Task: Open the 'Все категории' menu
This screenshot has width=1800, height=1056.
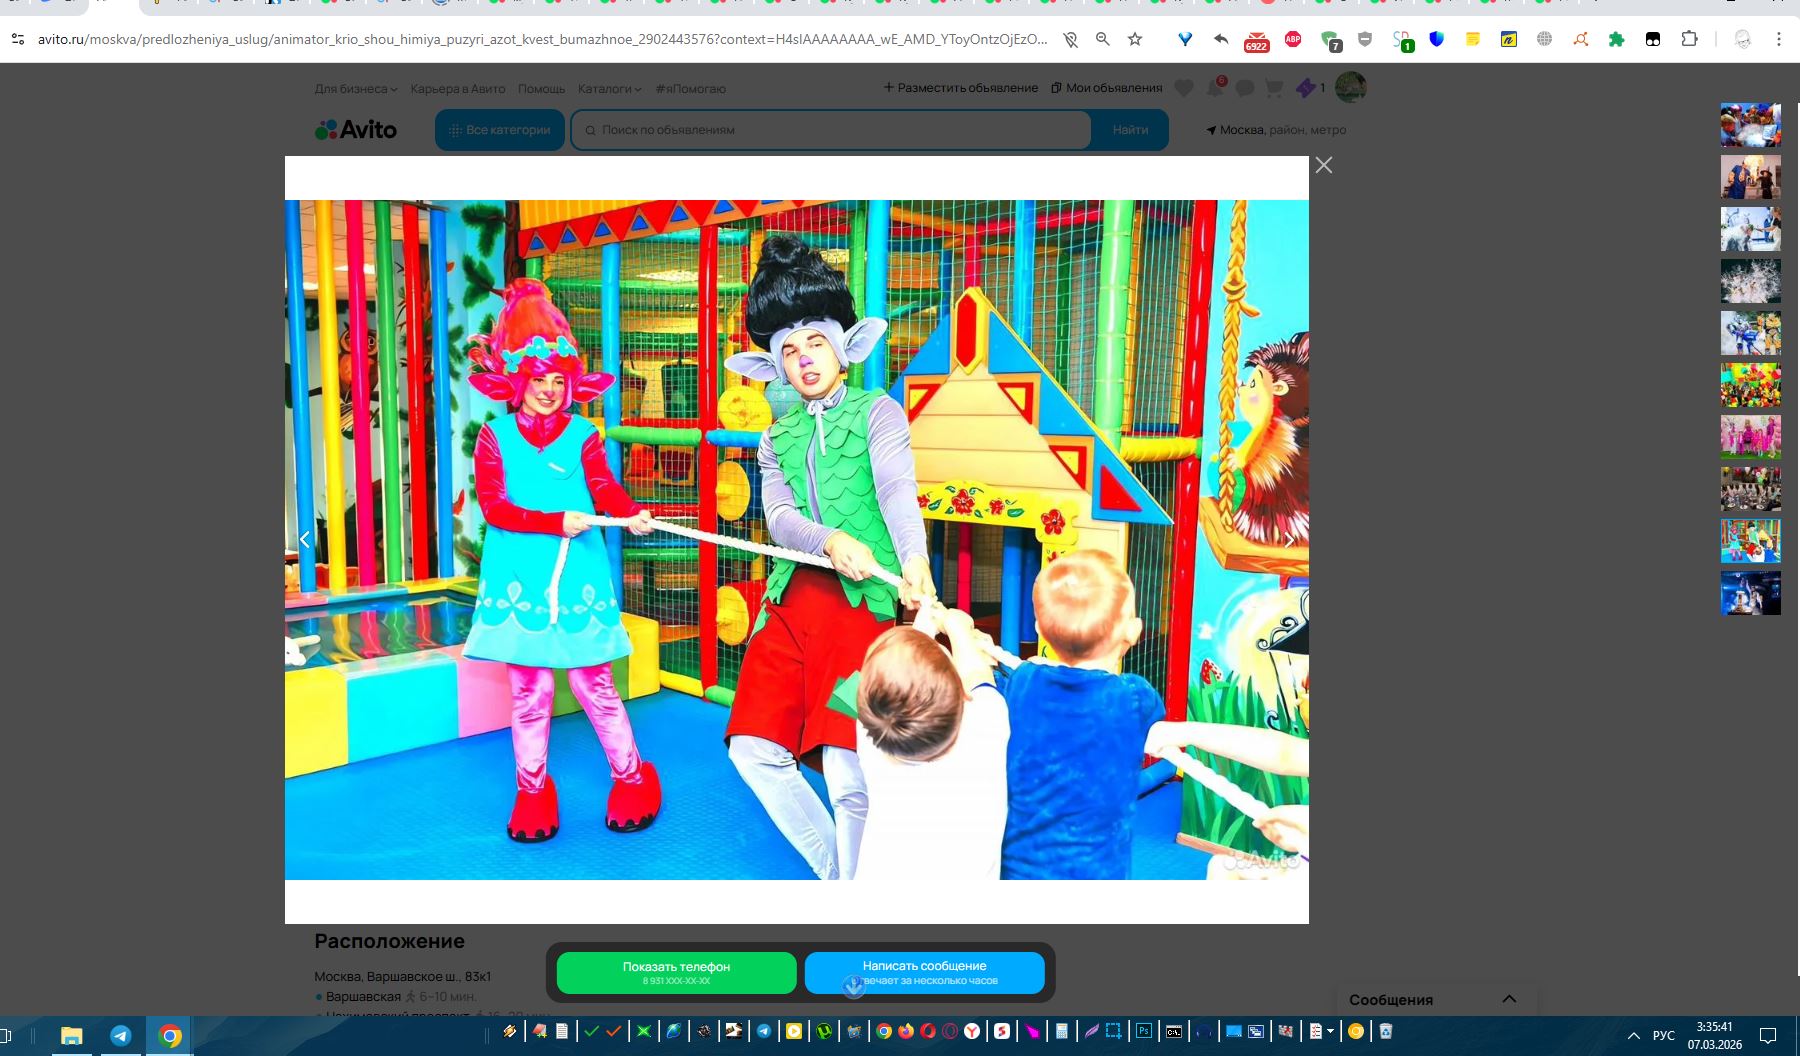Action: tap(500, 130)
